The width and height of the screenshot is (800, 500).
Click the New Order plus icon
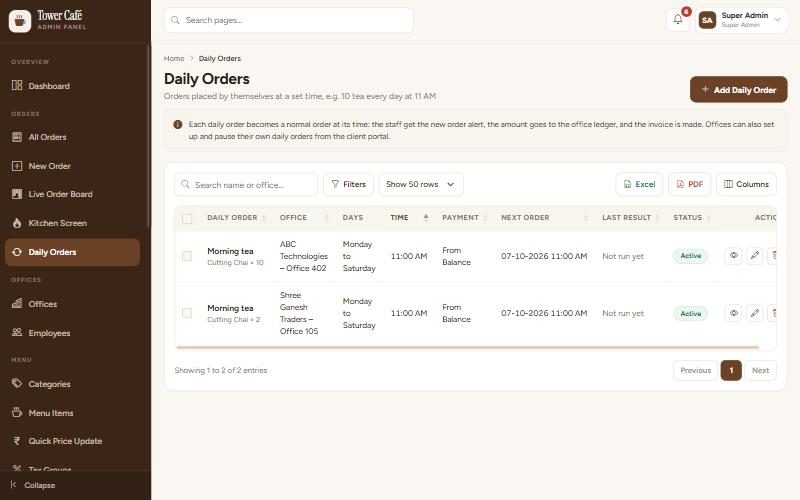point(17,166)
